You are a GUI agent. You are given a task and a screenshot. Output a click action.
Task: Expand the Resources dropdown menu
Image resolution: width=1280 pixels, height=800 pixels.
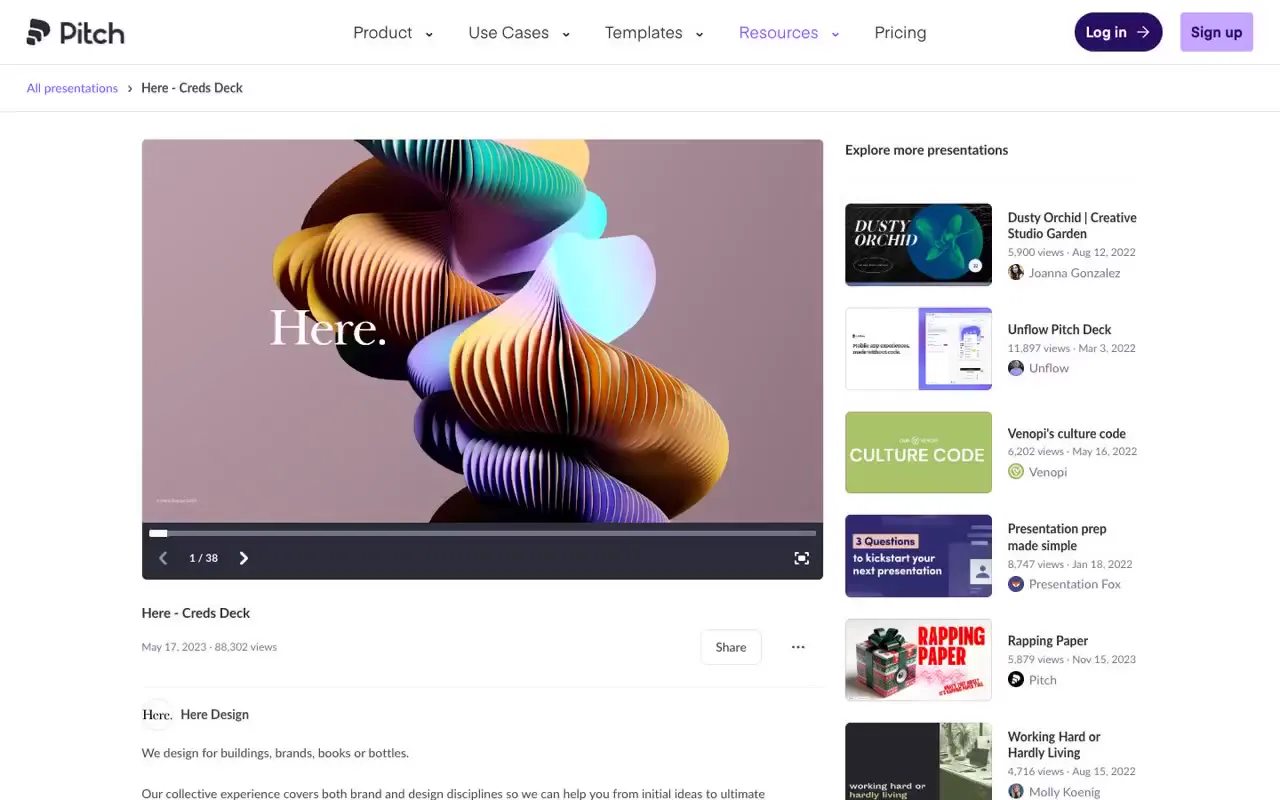point(789,33)
